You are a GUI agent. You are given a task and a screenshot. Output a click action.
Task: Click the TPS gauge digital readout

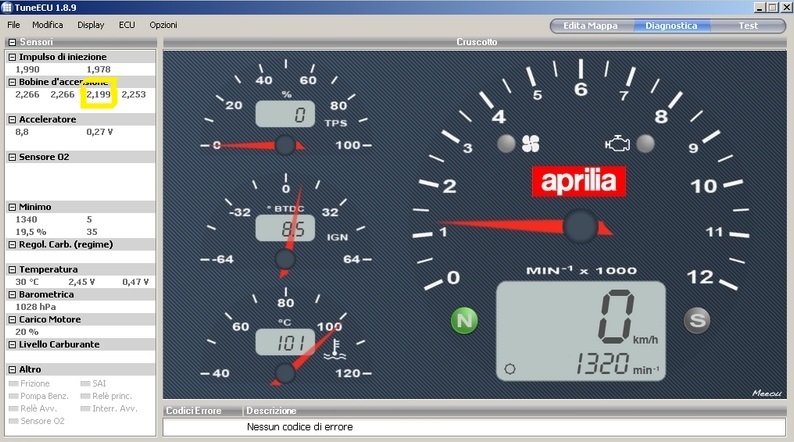(285, 114)
